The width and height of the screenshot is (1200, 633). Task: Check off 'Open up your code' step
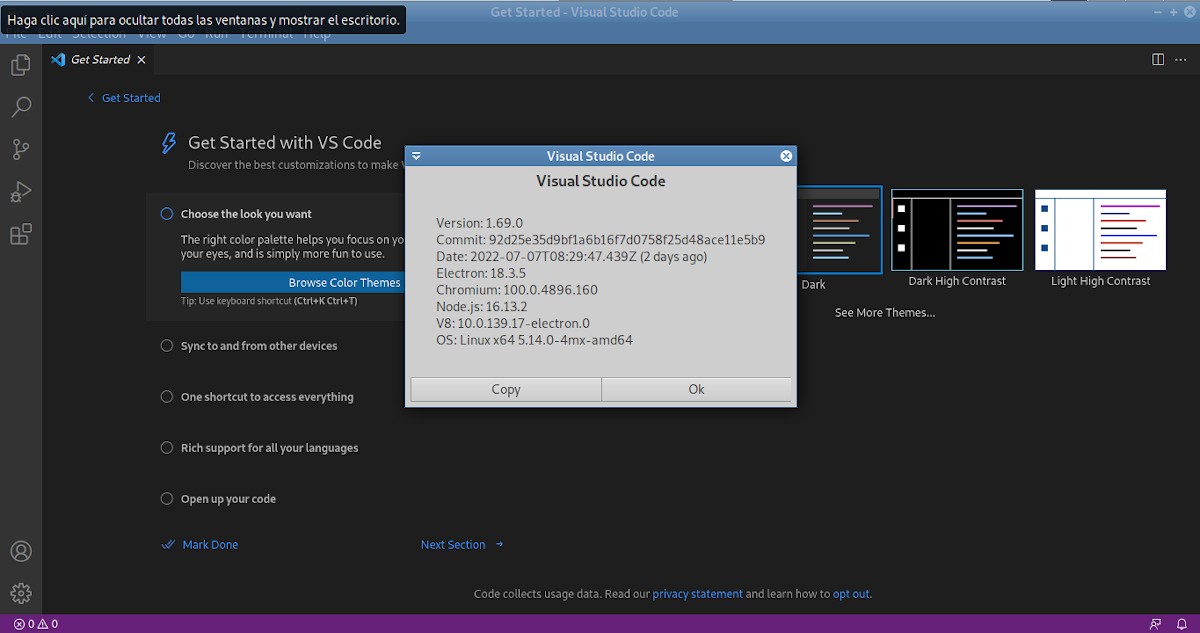pos(167,499)
